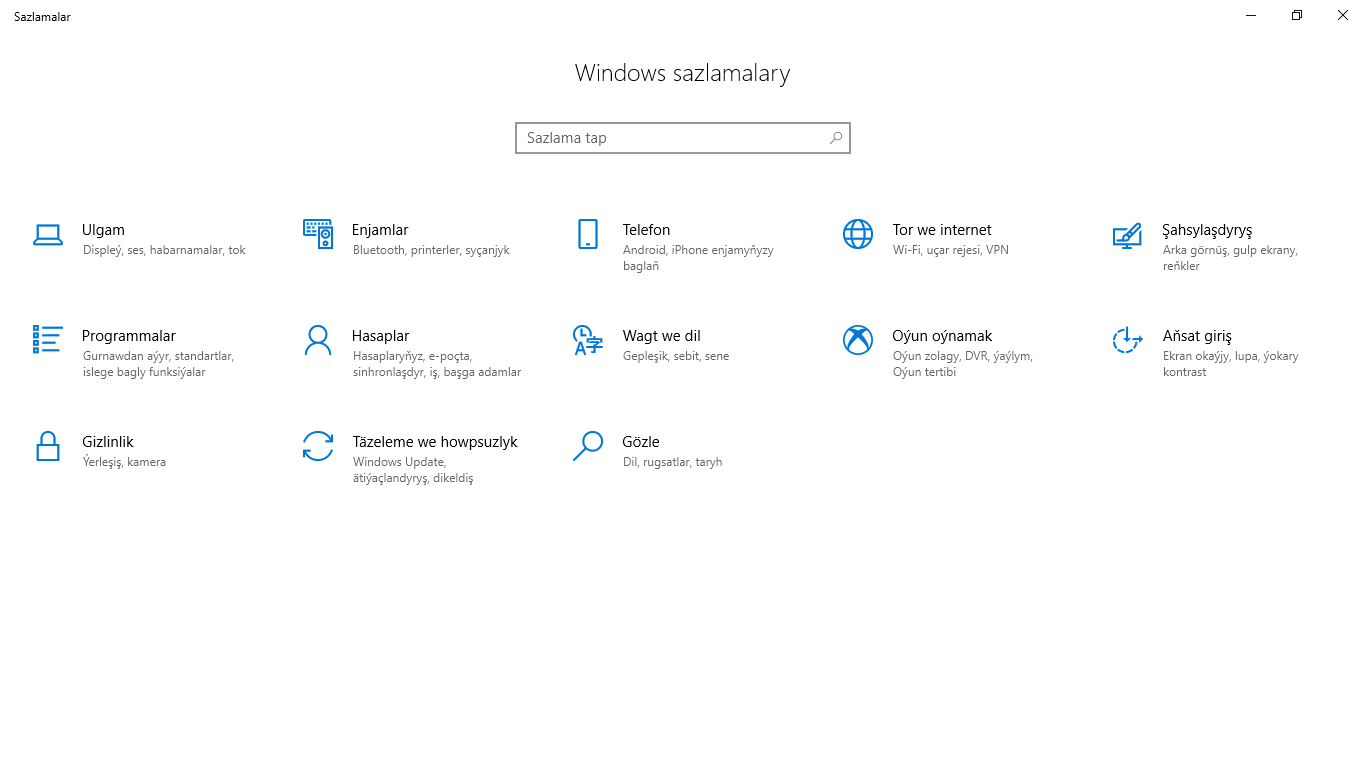Open Şahsylaşdyryş title link
The image size is (1366, 768).
pyautogui.click(x=1207, y=230)
